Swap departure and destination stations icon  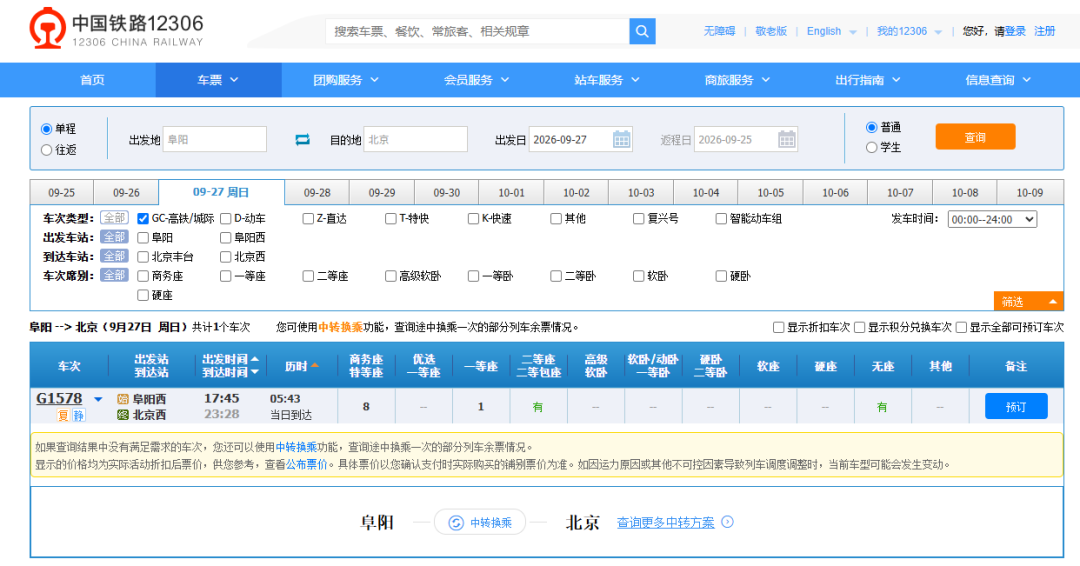pyautogui.click(x=302, y=140)
